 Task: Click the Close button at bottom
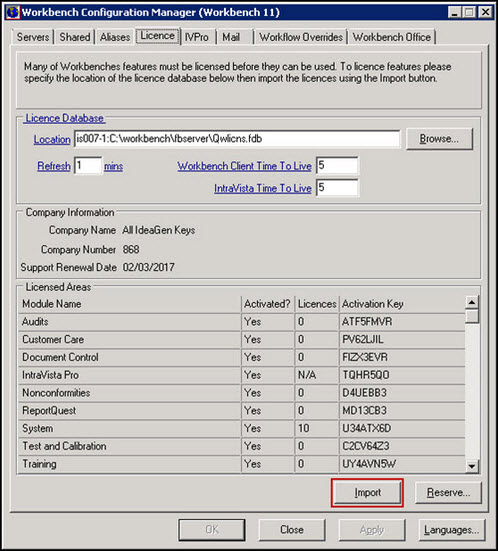pyautogui.click(x=292, y=530)
